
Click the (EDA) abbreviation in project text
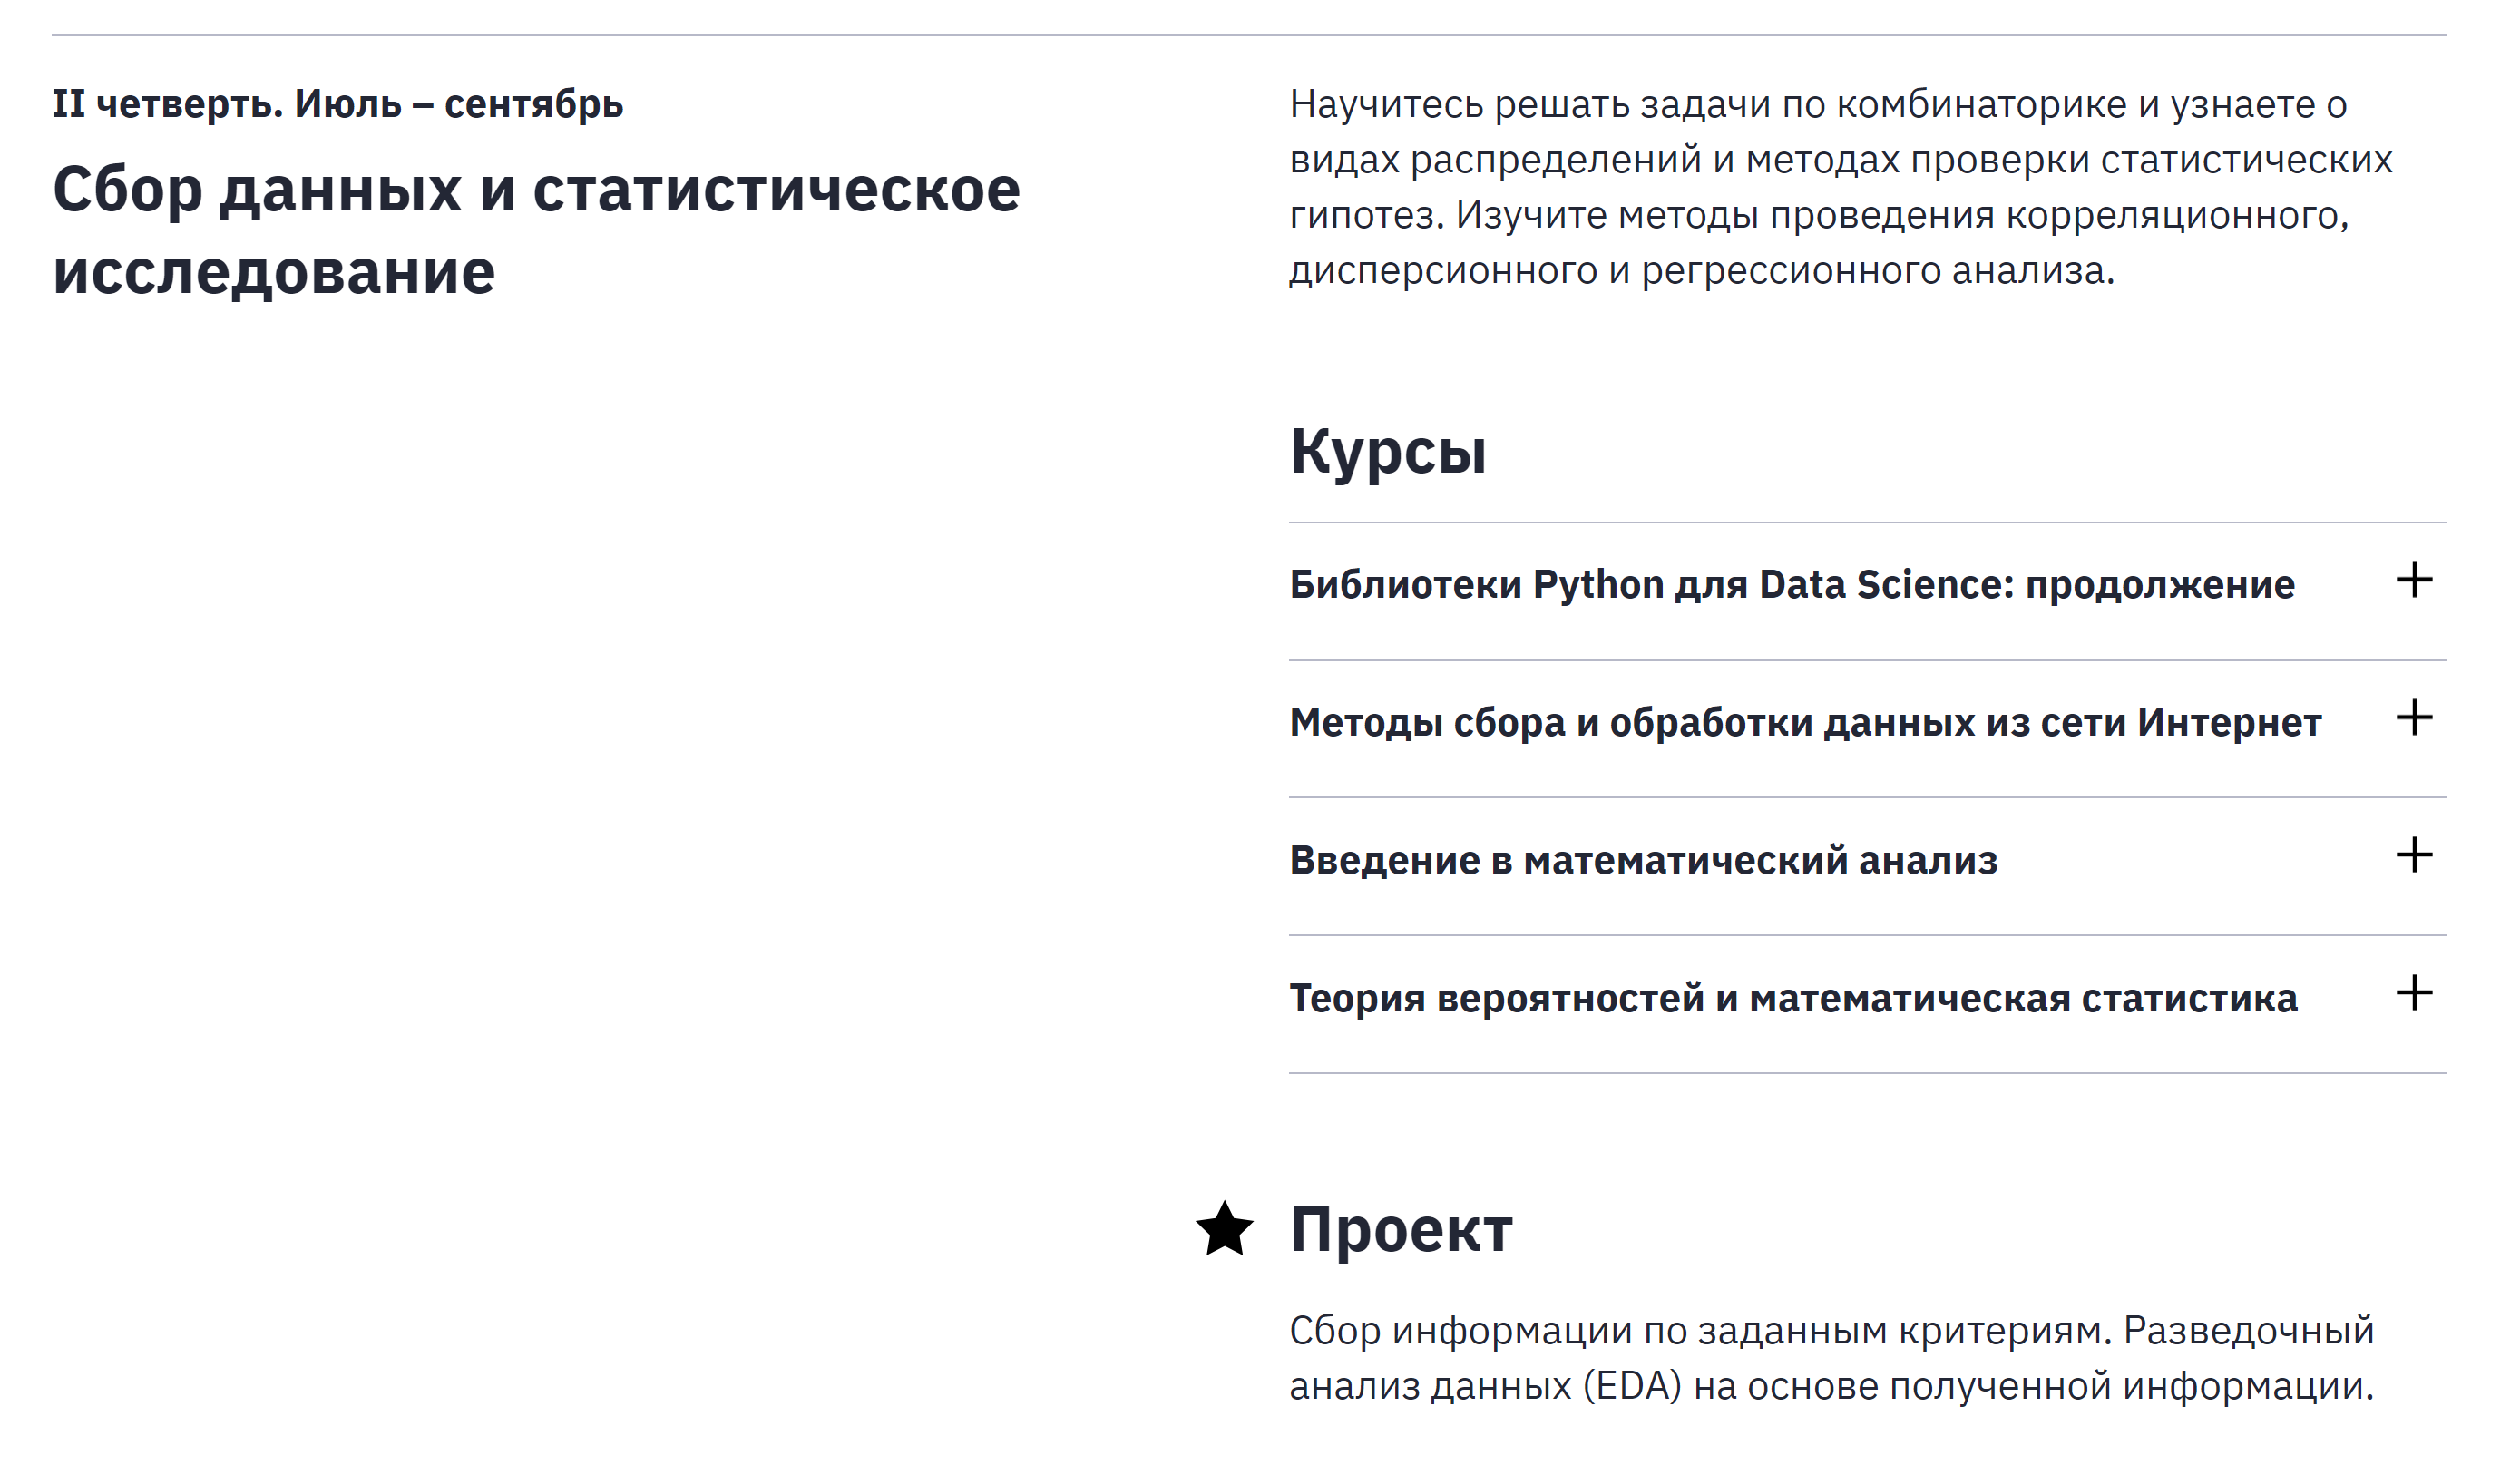pyautogui.click(x=1632, y=1386)
